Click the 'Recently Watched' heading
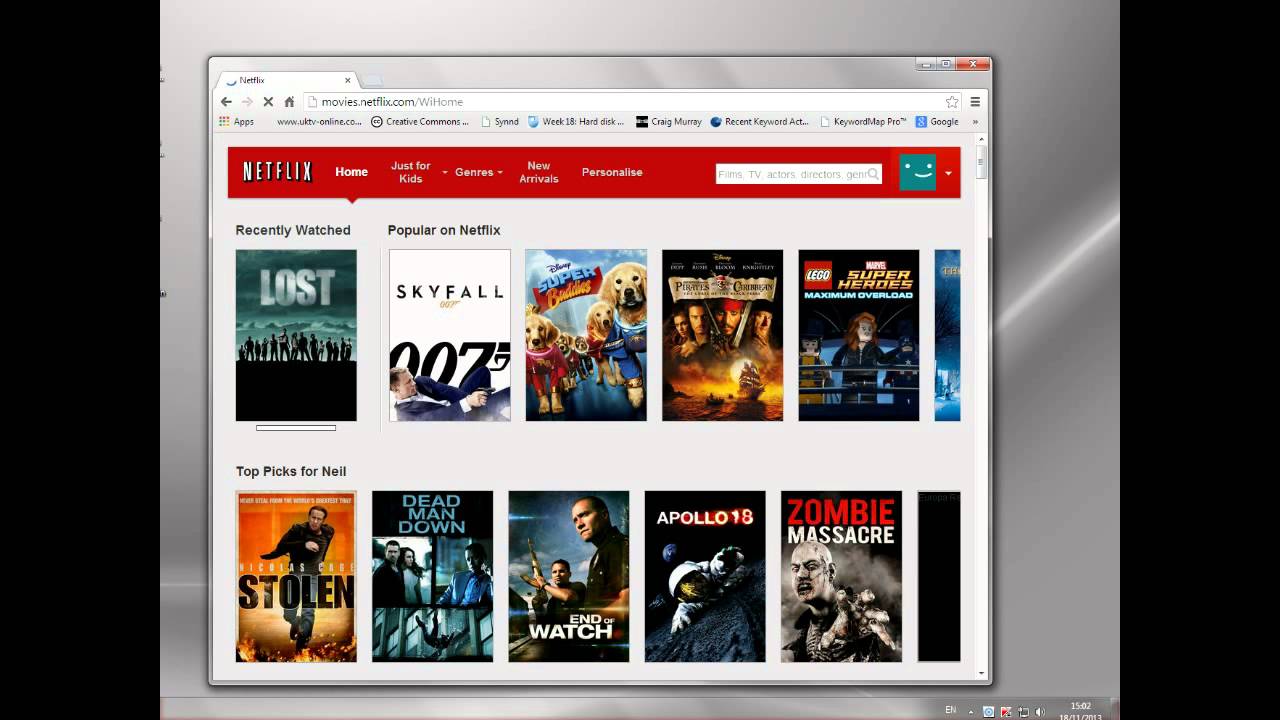1280x720 pixels. pyautogui.click(x=293, y=230)
